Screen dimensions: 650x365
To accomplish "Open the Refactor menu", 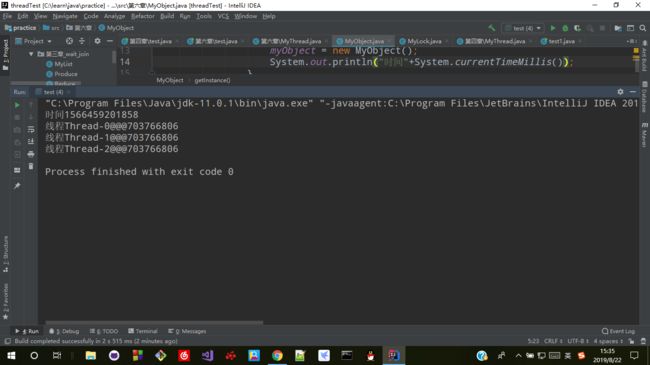I will [143, 16].
